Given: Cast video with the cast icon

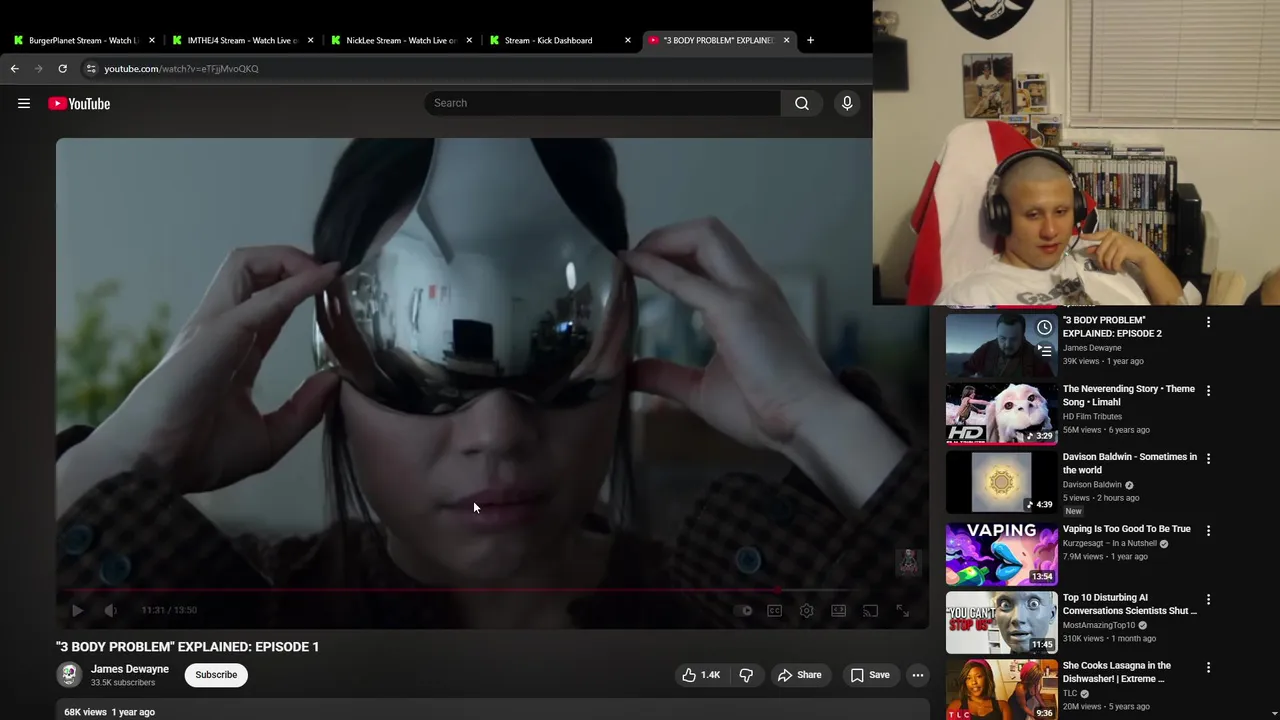Looking at the screenshot, I should pos(871,610).
